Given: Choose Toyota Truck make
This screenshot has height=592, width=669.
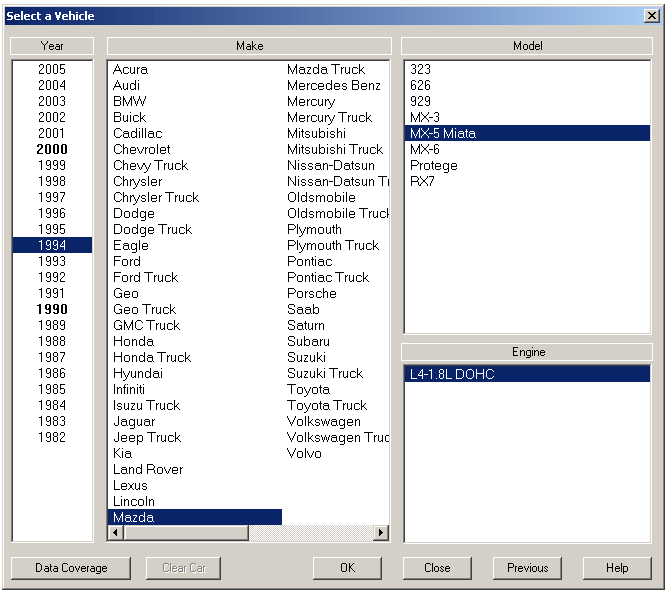Looking at the screenshot, I should point(327,405).
